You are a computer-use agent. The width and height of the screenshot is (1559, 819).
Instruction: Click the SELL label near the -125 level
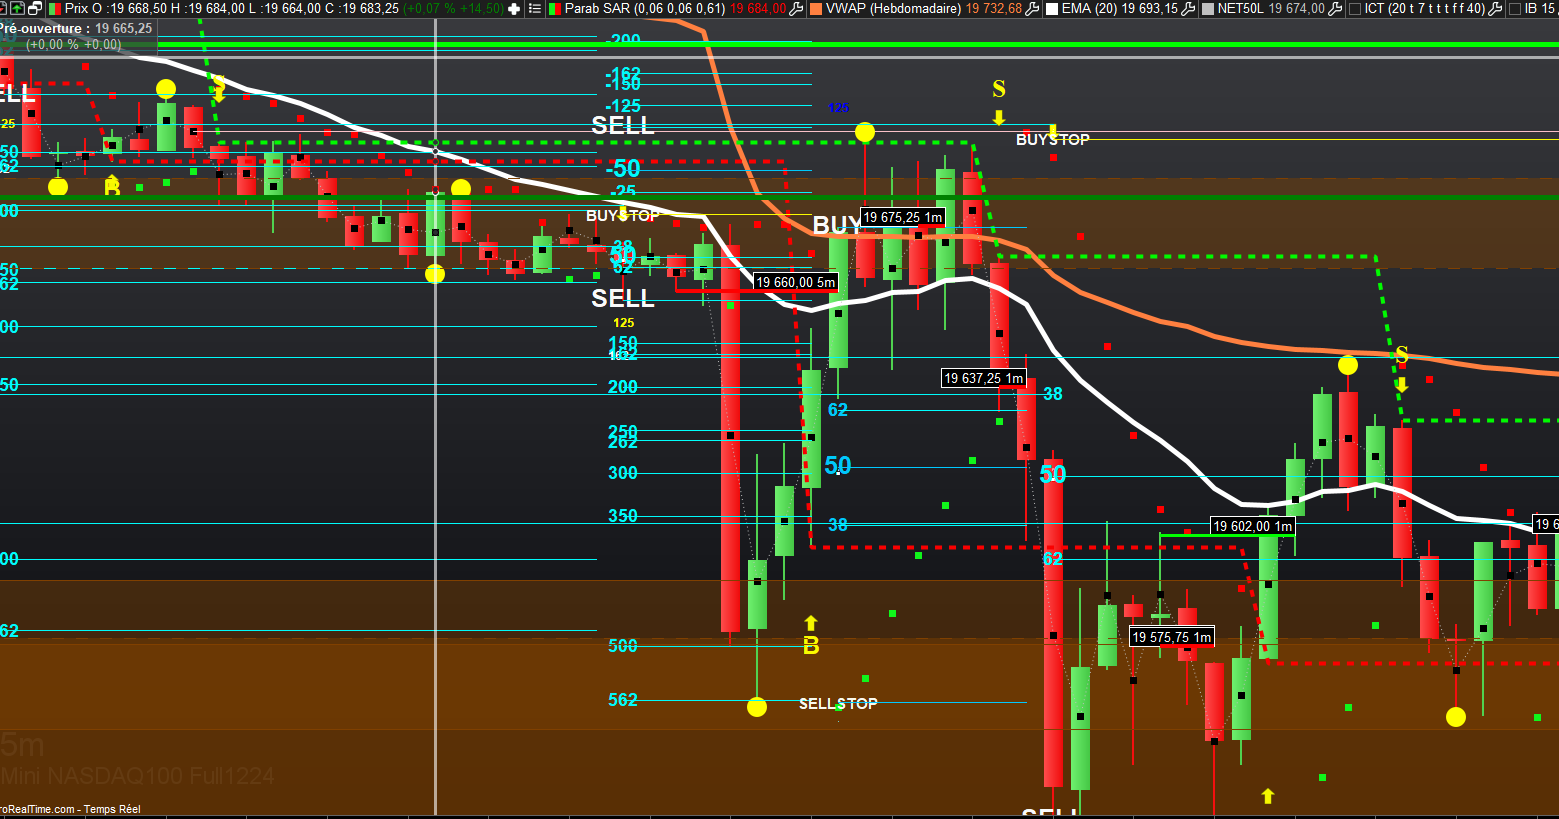(623, 126)
